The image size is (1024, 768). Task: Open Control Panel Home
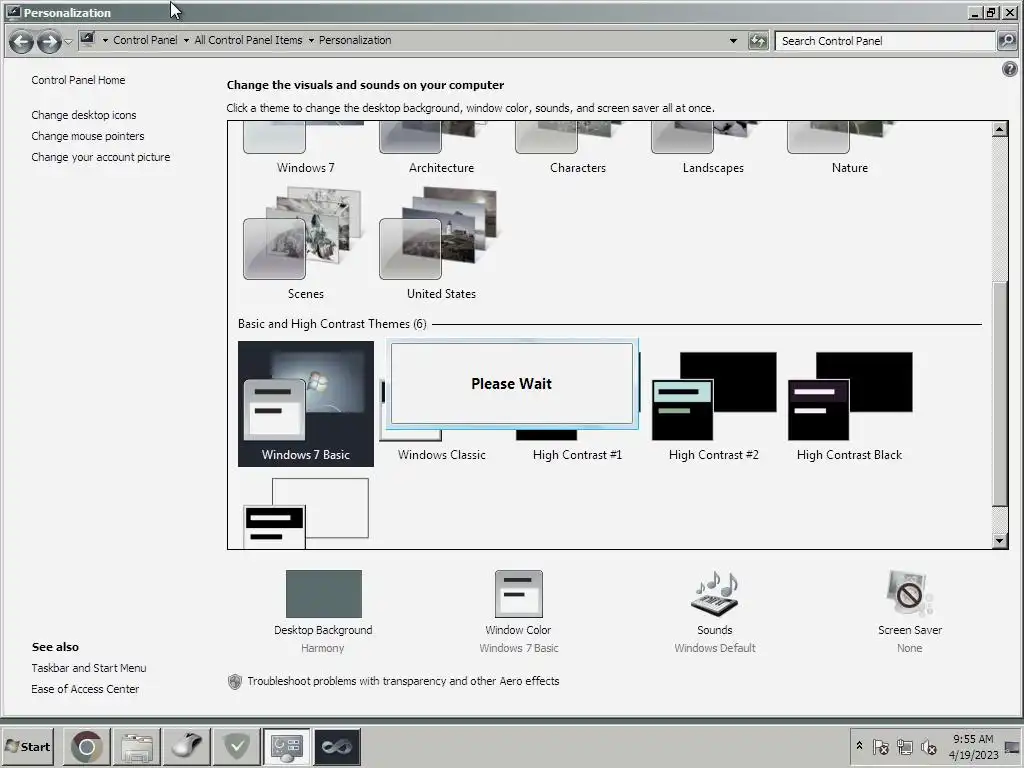tap(78, 80)
